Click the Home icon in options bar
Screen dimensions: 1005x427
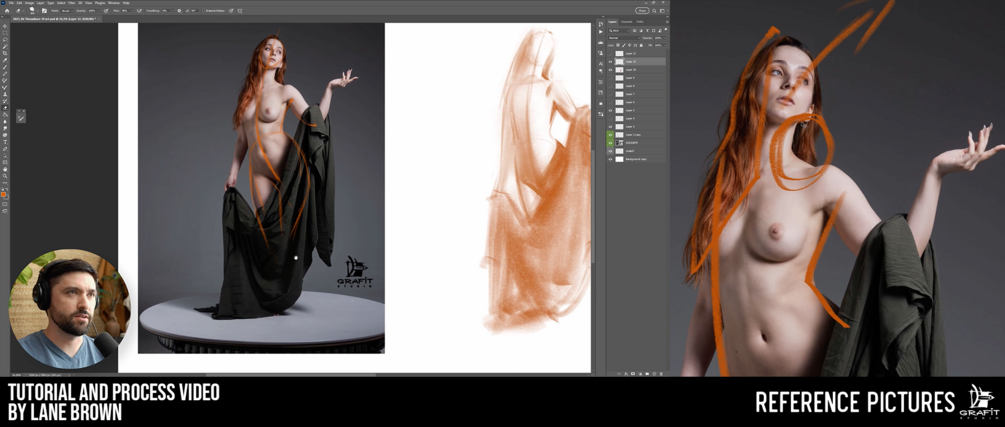coord(6,11)
